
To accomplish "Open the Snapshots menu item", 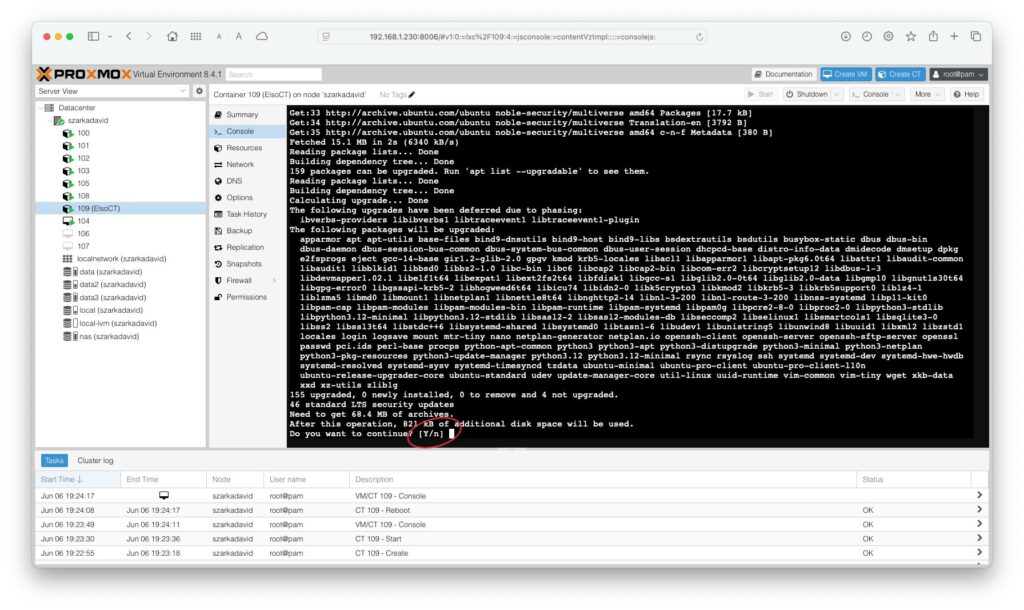I will coord(244,264).
